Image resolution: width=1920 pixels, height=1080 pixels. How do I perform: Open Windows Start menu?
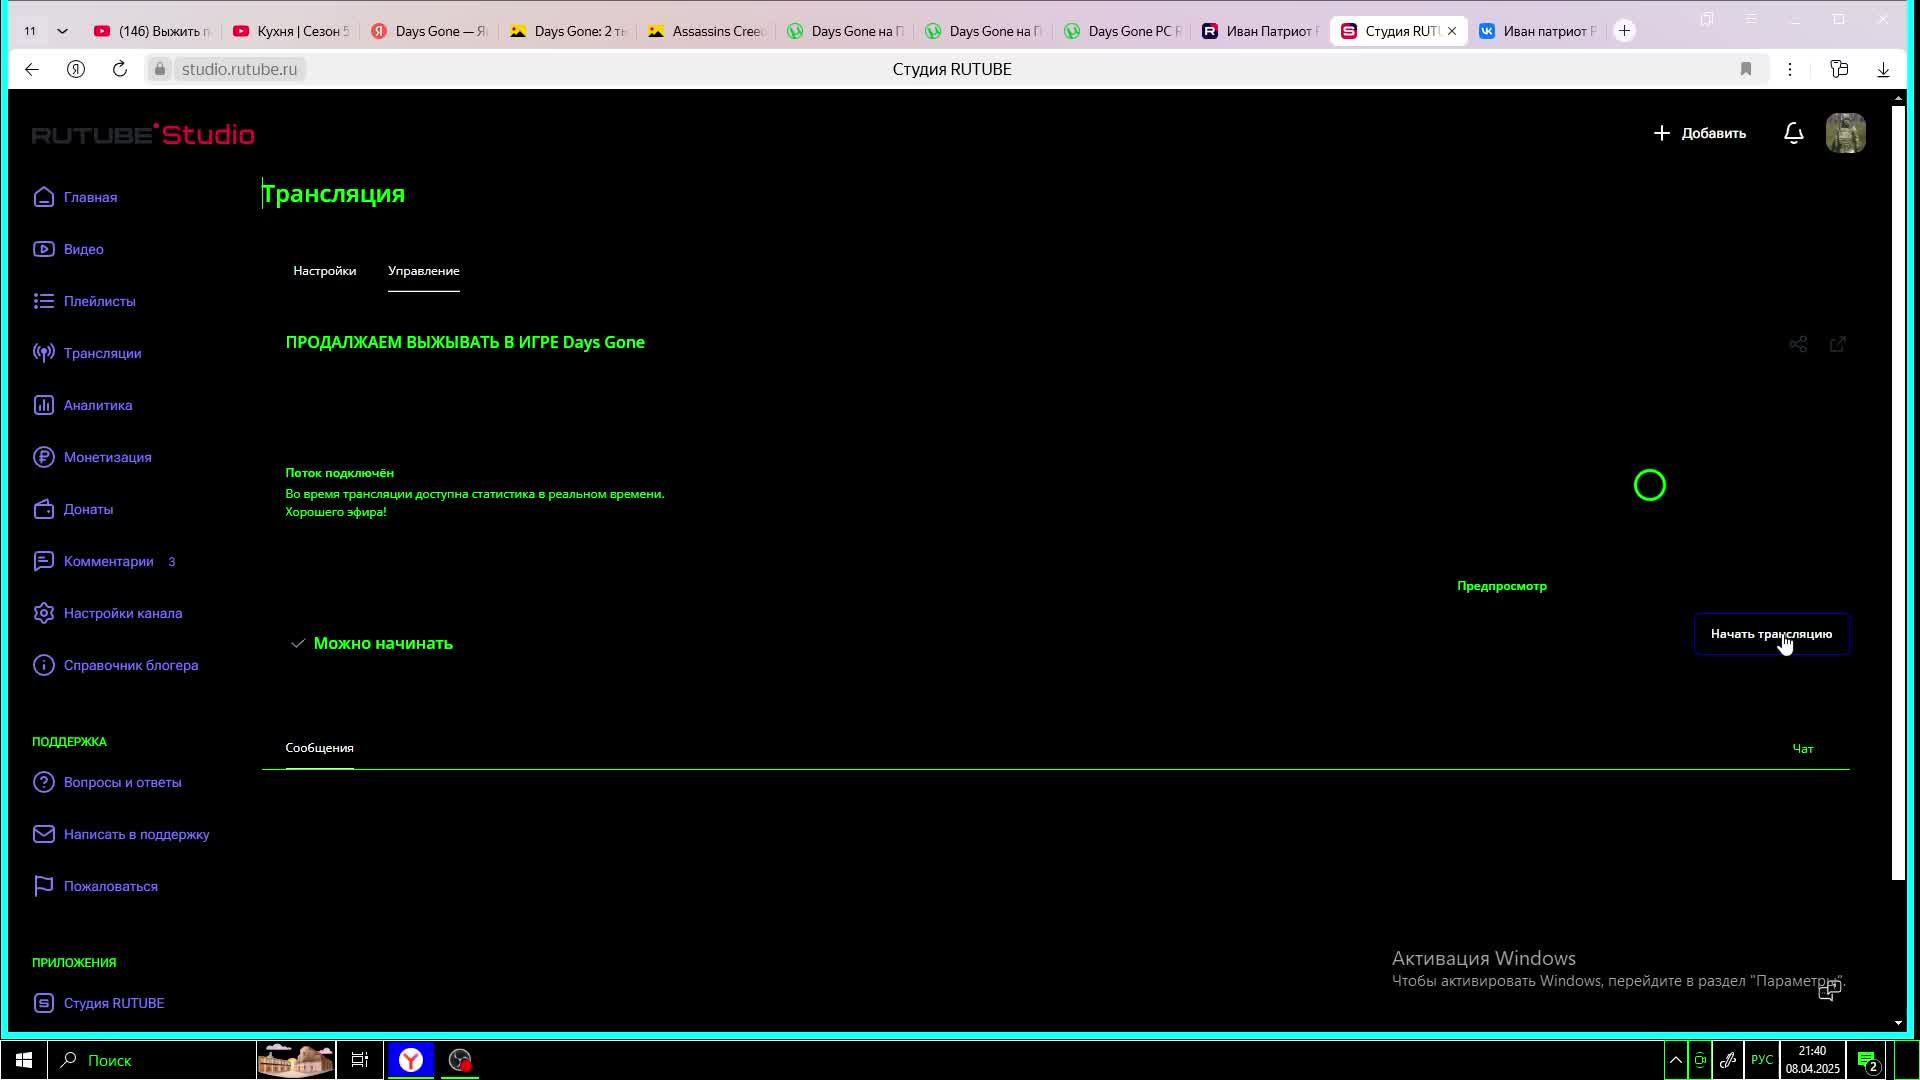[x=24, y=1060]
